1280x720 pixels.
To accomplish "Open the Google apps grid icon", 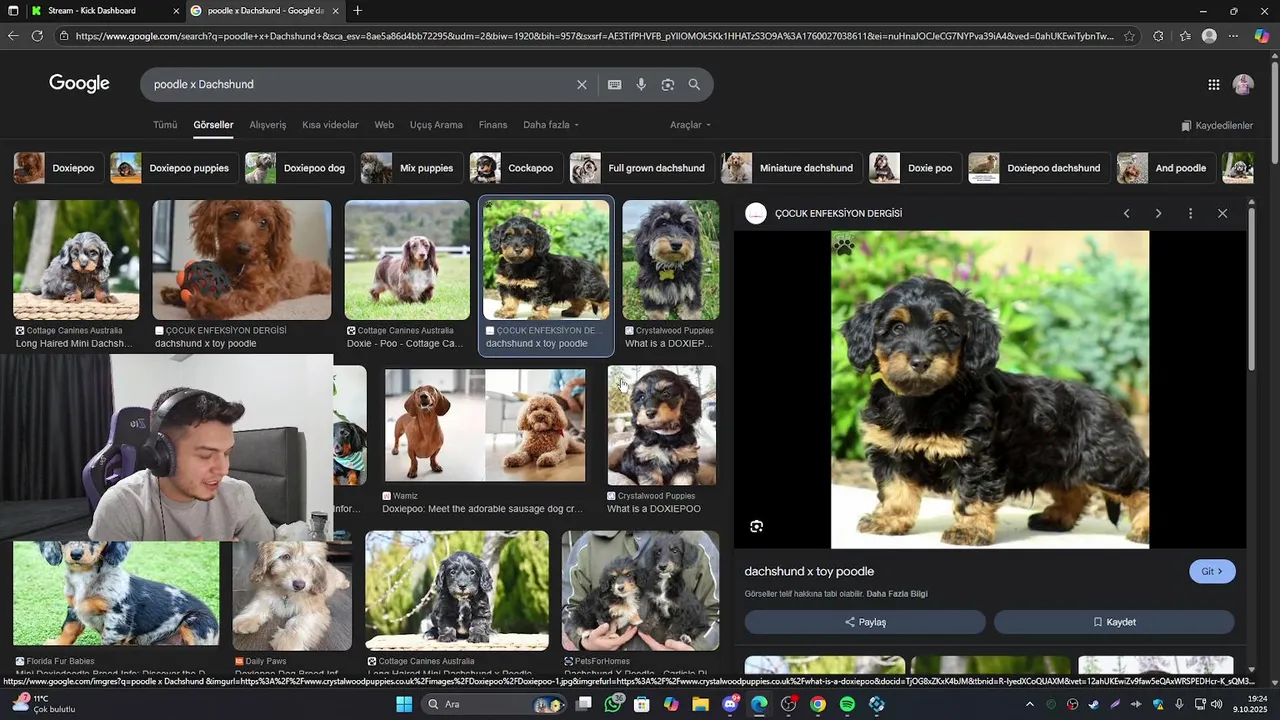I will click(1214, 85).
